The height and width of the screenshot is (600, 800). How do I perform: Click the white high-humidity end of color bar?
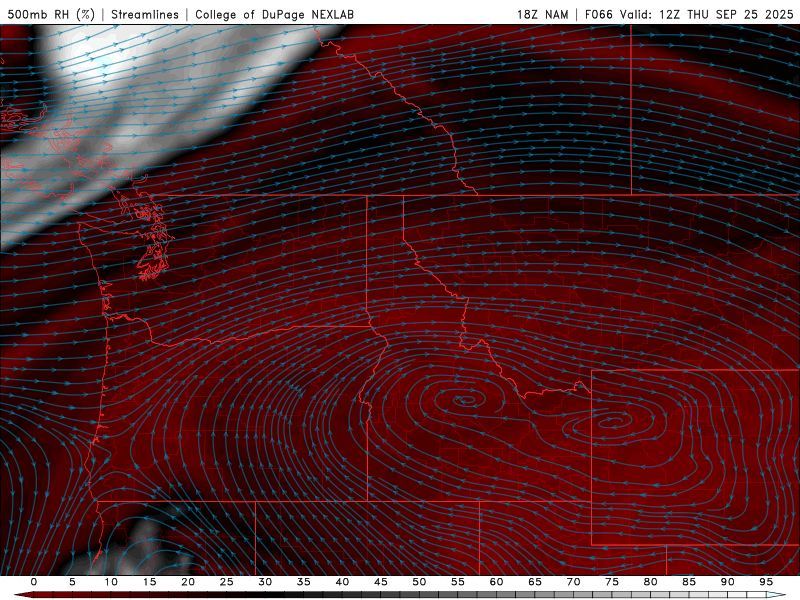tap(776, 595)
